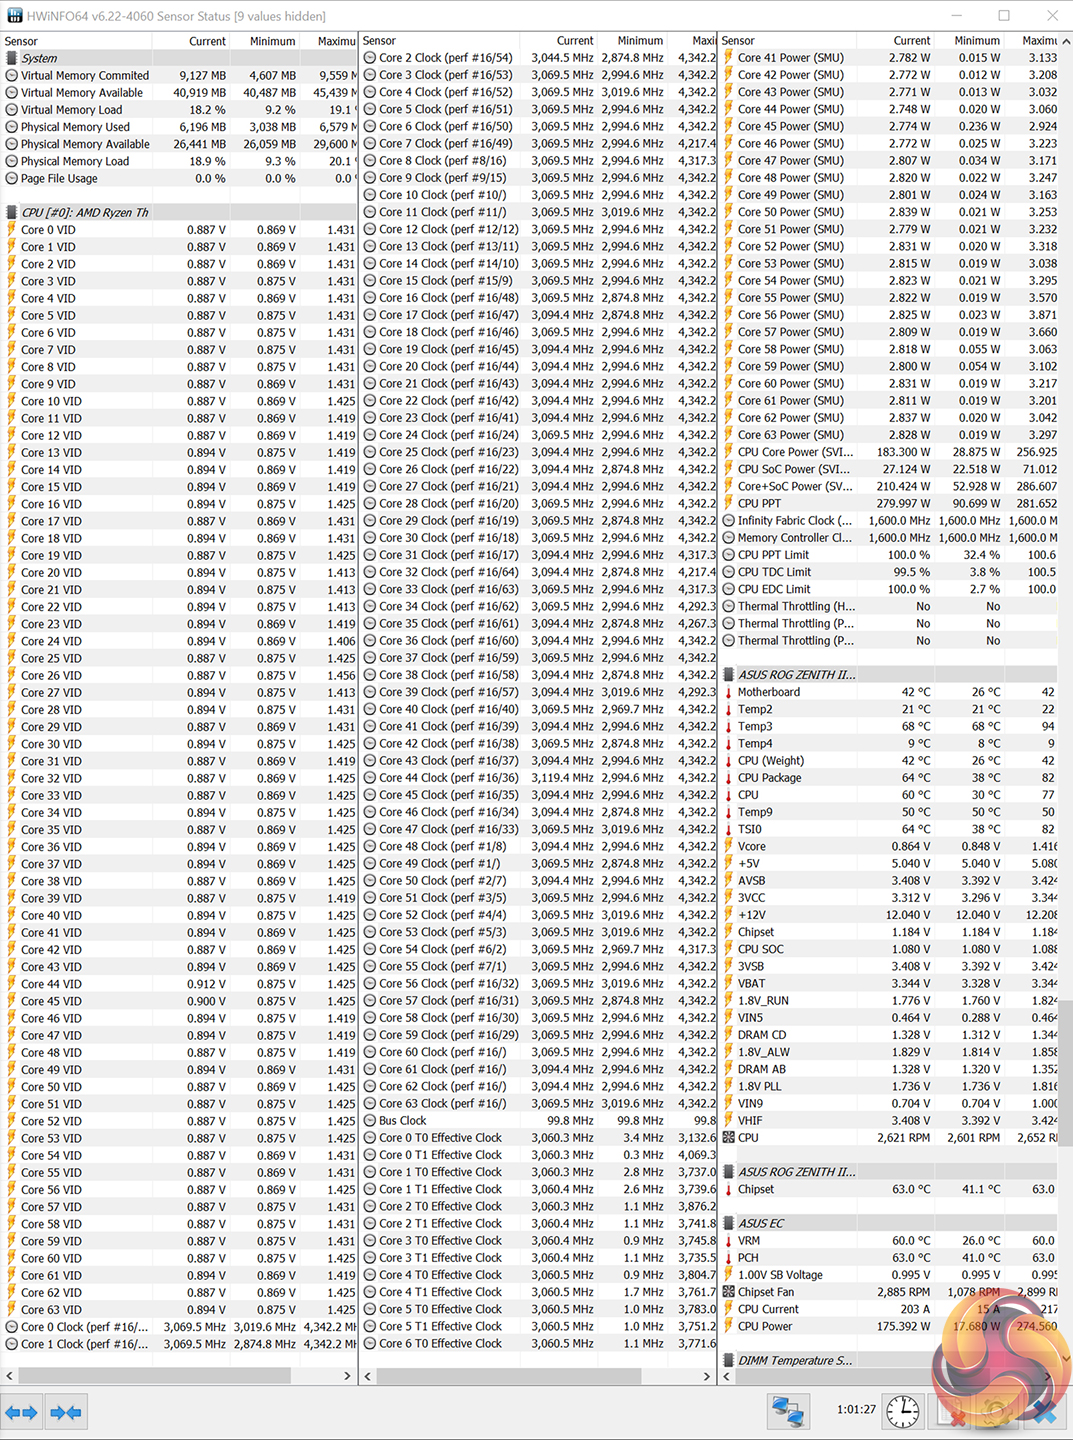Click the middle pane scroll-left arrow

pos(367,1376)
